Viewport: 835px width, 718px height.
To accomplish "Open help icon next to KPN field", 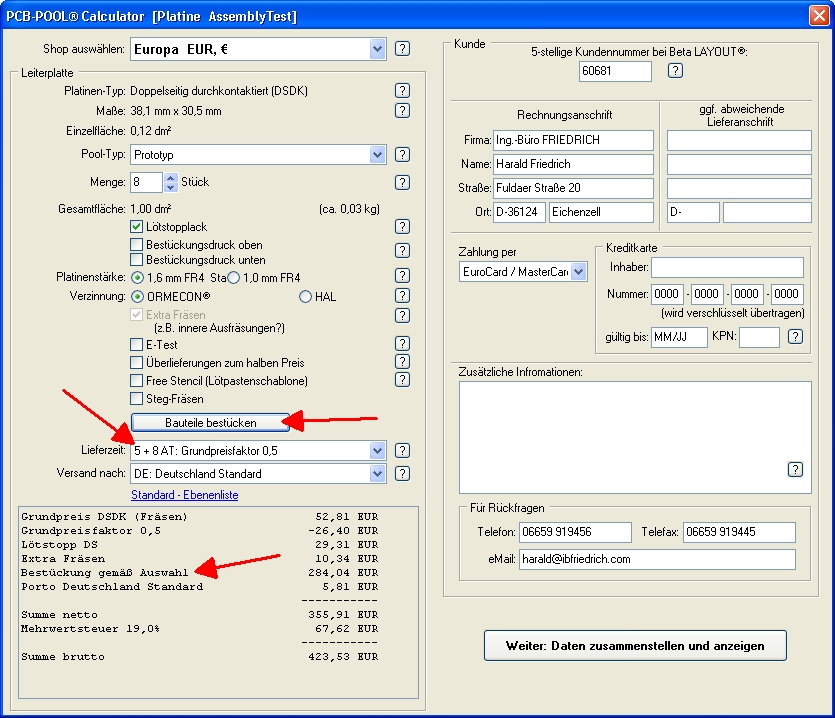I will coord(795,337).
